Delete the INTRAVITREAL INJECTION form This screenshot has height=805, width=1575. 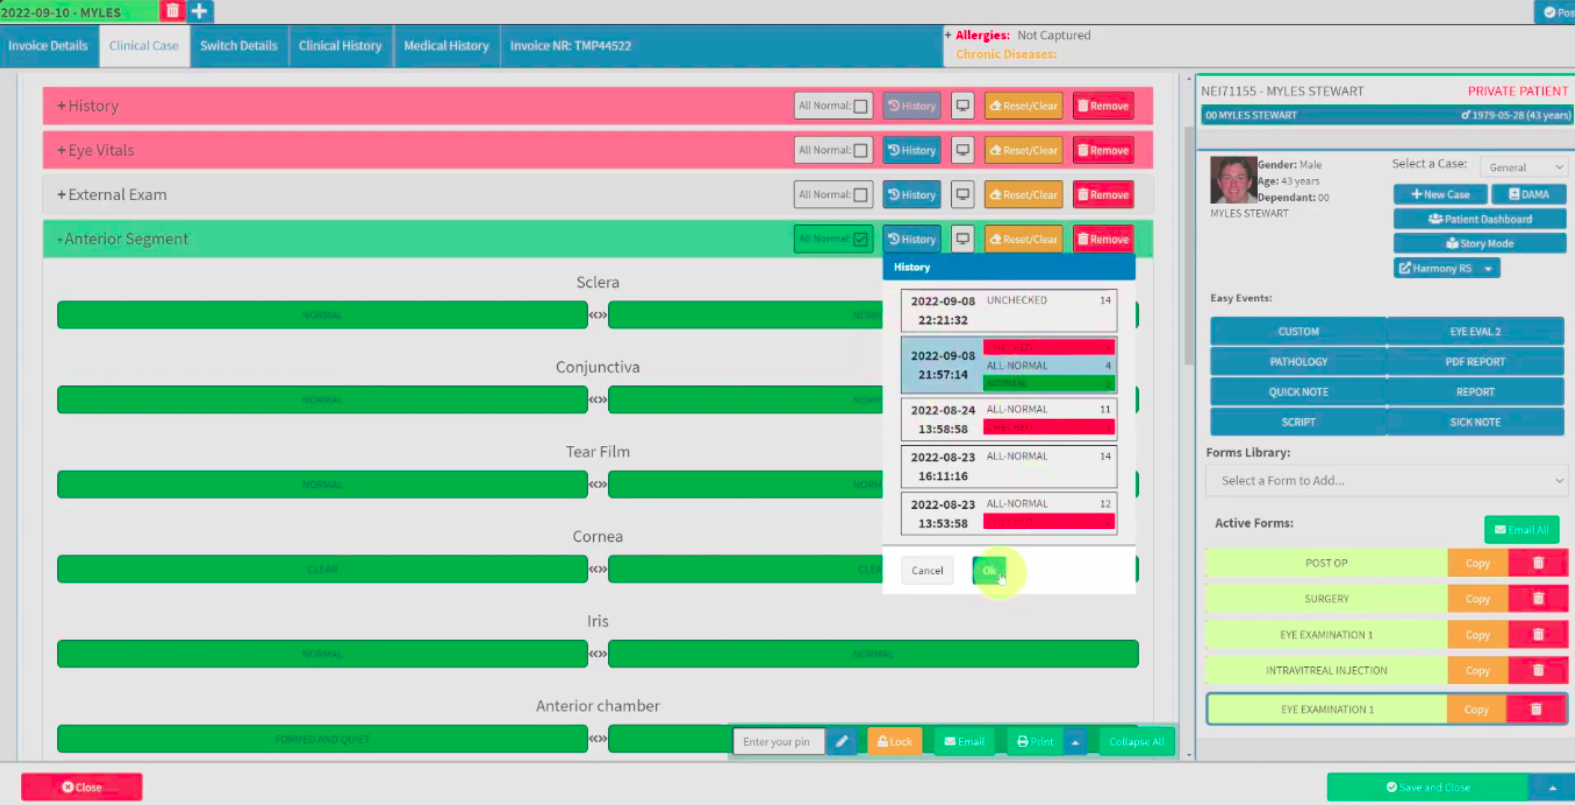pyautogui.click(x=1538, y=671)
